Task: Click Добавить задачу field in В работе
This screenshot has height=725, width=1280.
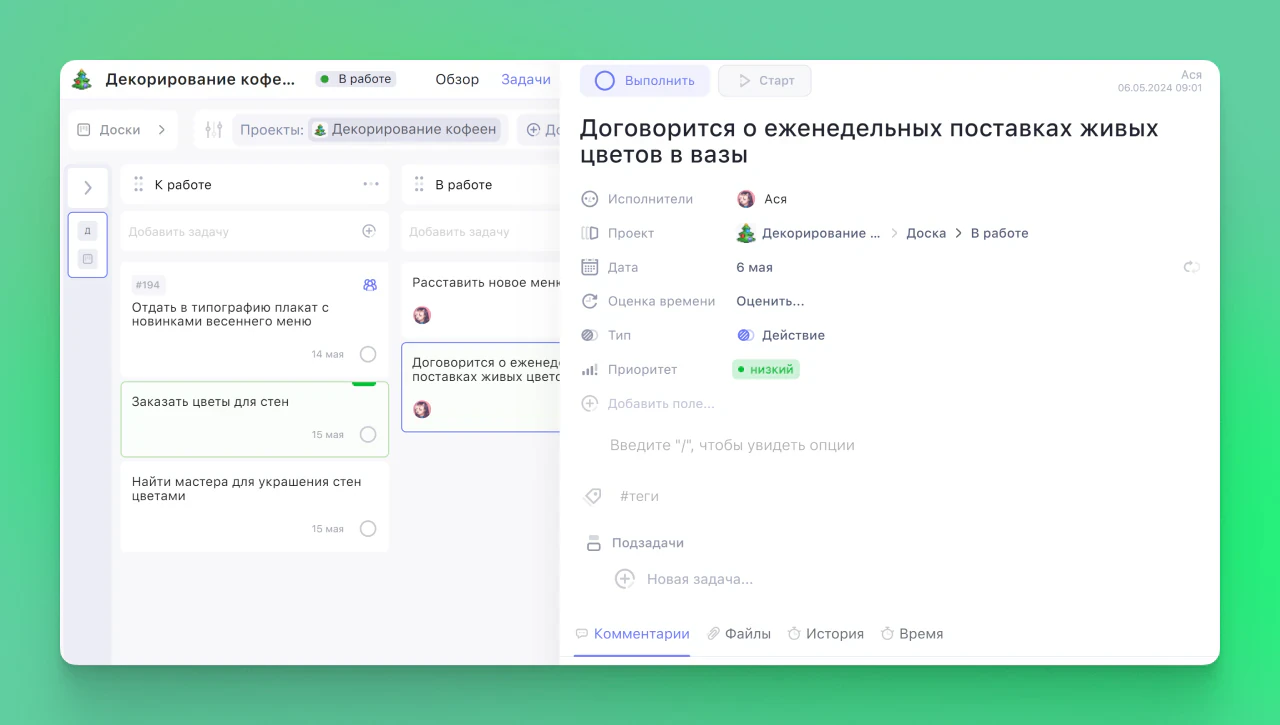Action: coord(481,231)
